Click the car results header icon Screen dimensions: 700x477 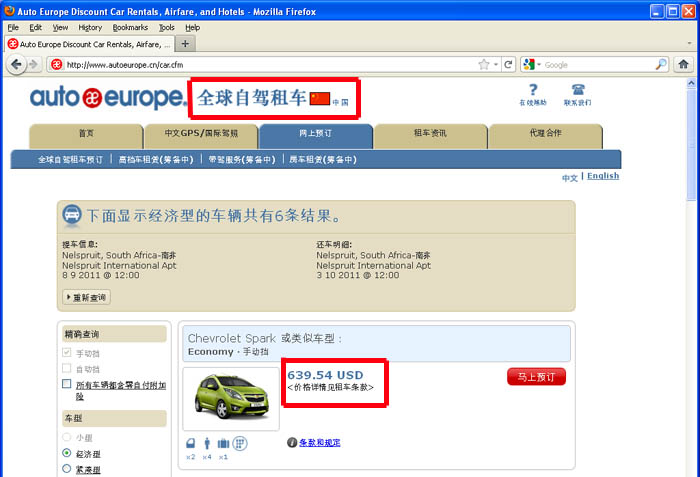point(71,215)
